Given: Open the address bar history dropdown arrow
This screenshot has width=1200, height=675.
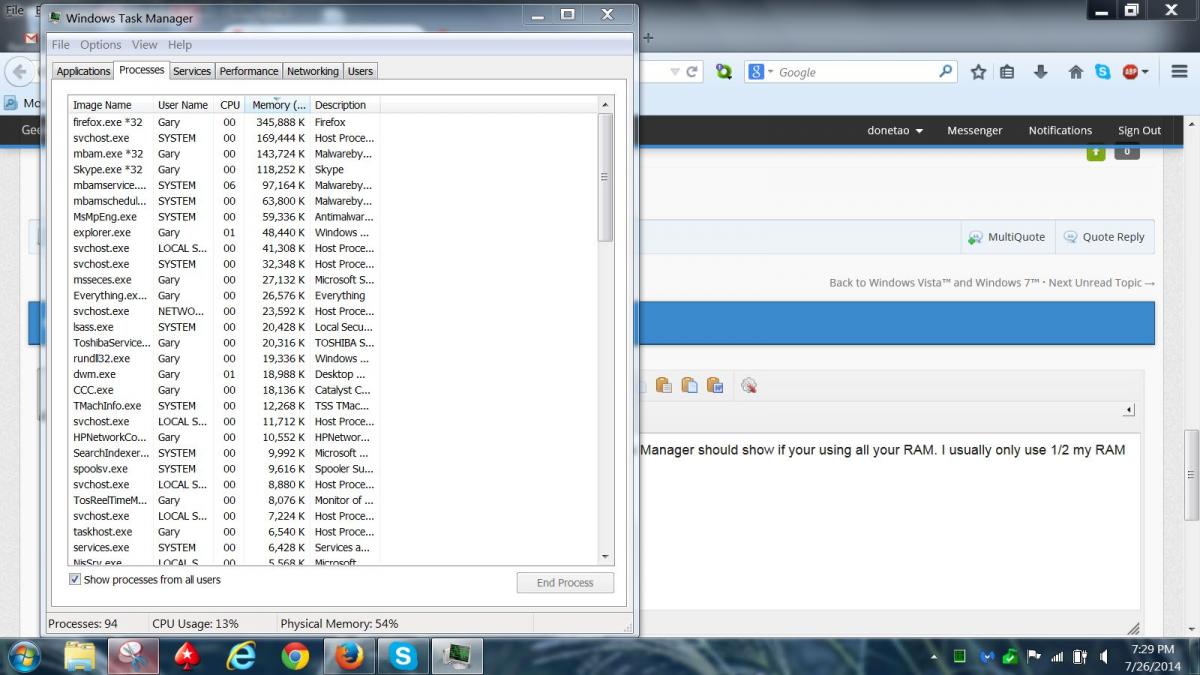Looking at the screenshot, I should pyautogui.click(x=675, y=72).
